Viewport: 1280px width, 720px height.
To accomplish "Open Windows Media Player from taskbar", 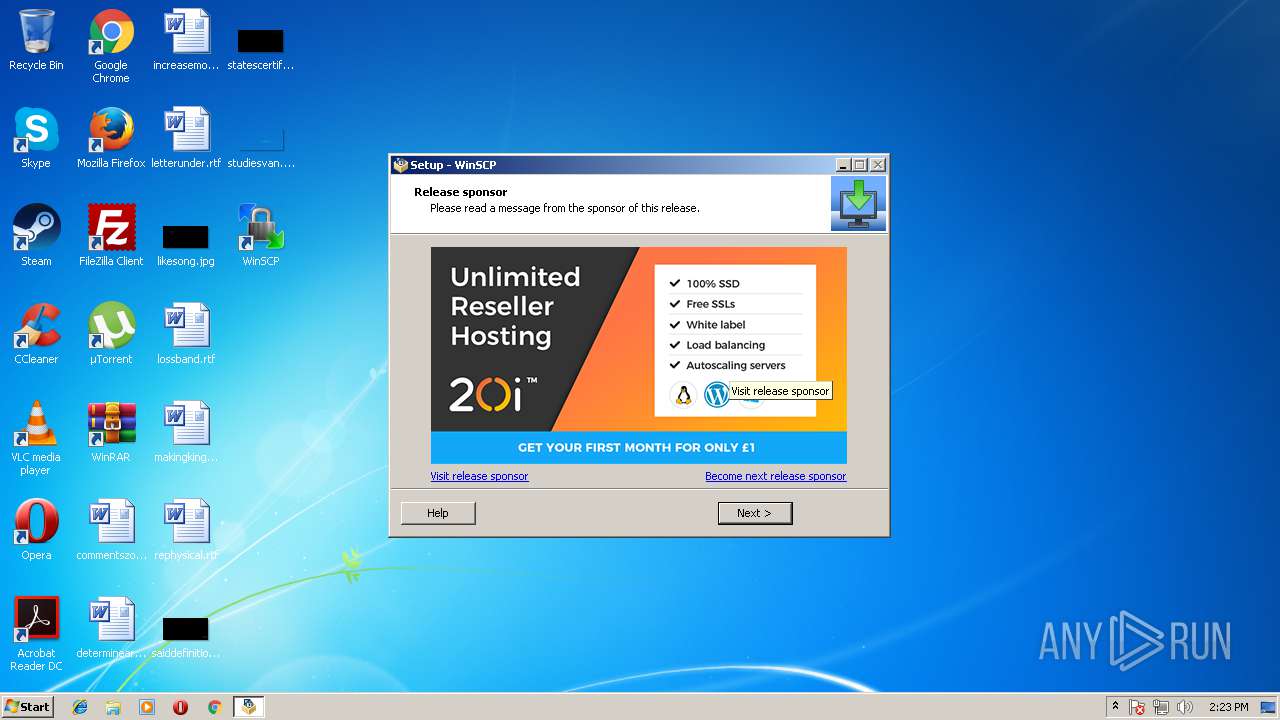I will coord(147,707).
